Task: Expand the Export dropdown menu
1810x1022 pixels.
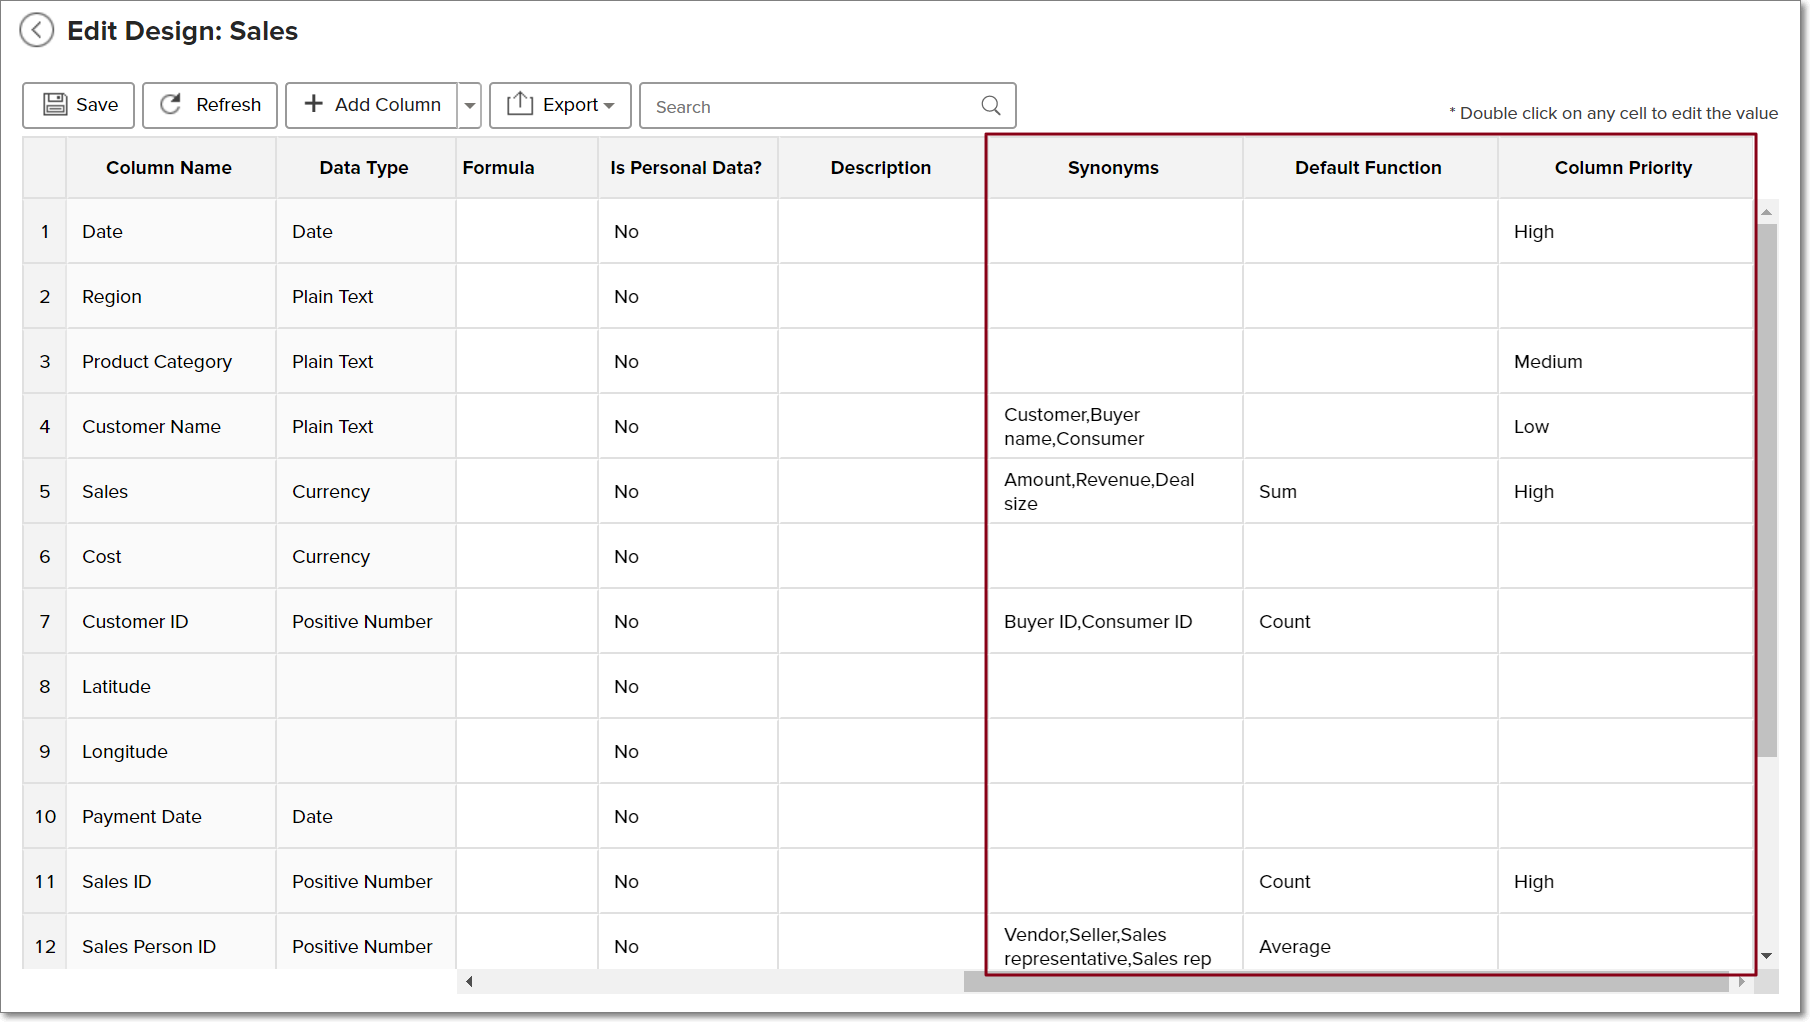Action: (609, 106)
